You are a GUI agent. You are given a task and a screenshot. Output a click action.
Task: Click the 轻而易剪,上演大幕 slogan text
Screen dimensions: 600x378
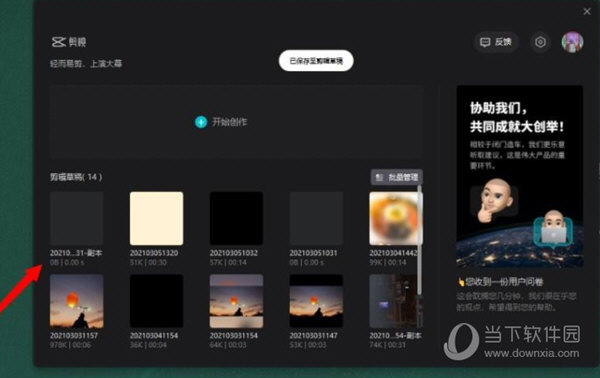tap(86, 64)
